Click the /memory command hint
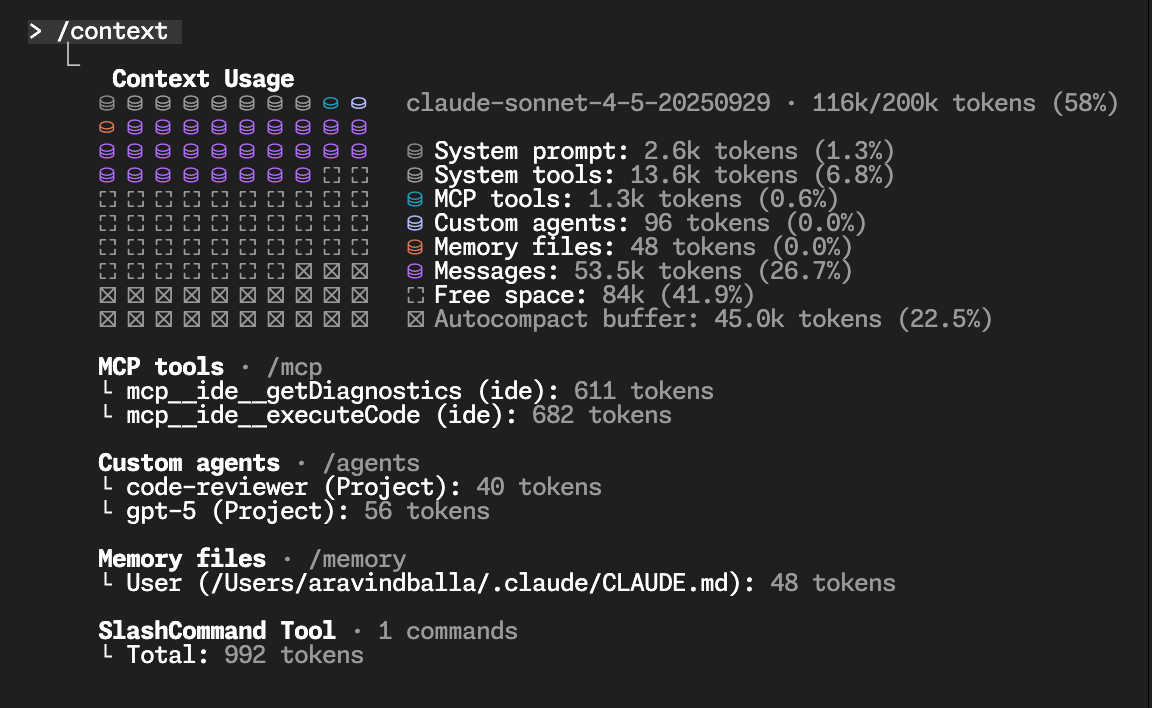The width and height of the screenshot is (1152, 708). (357, 560)
